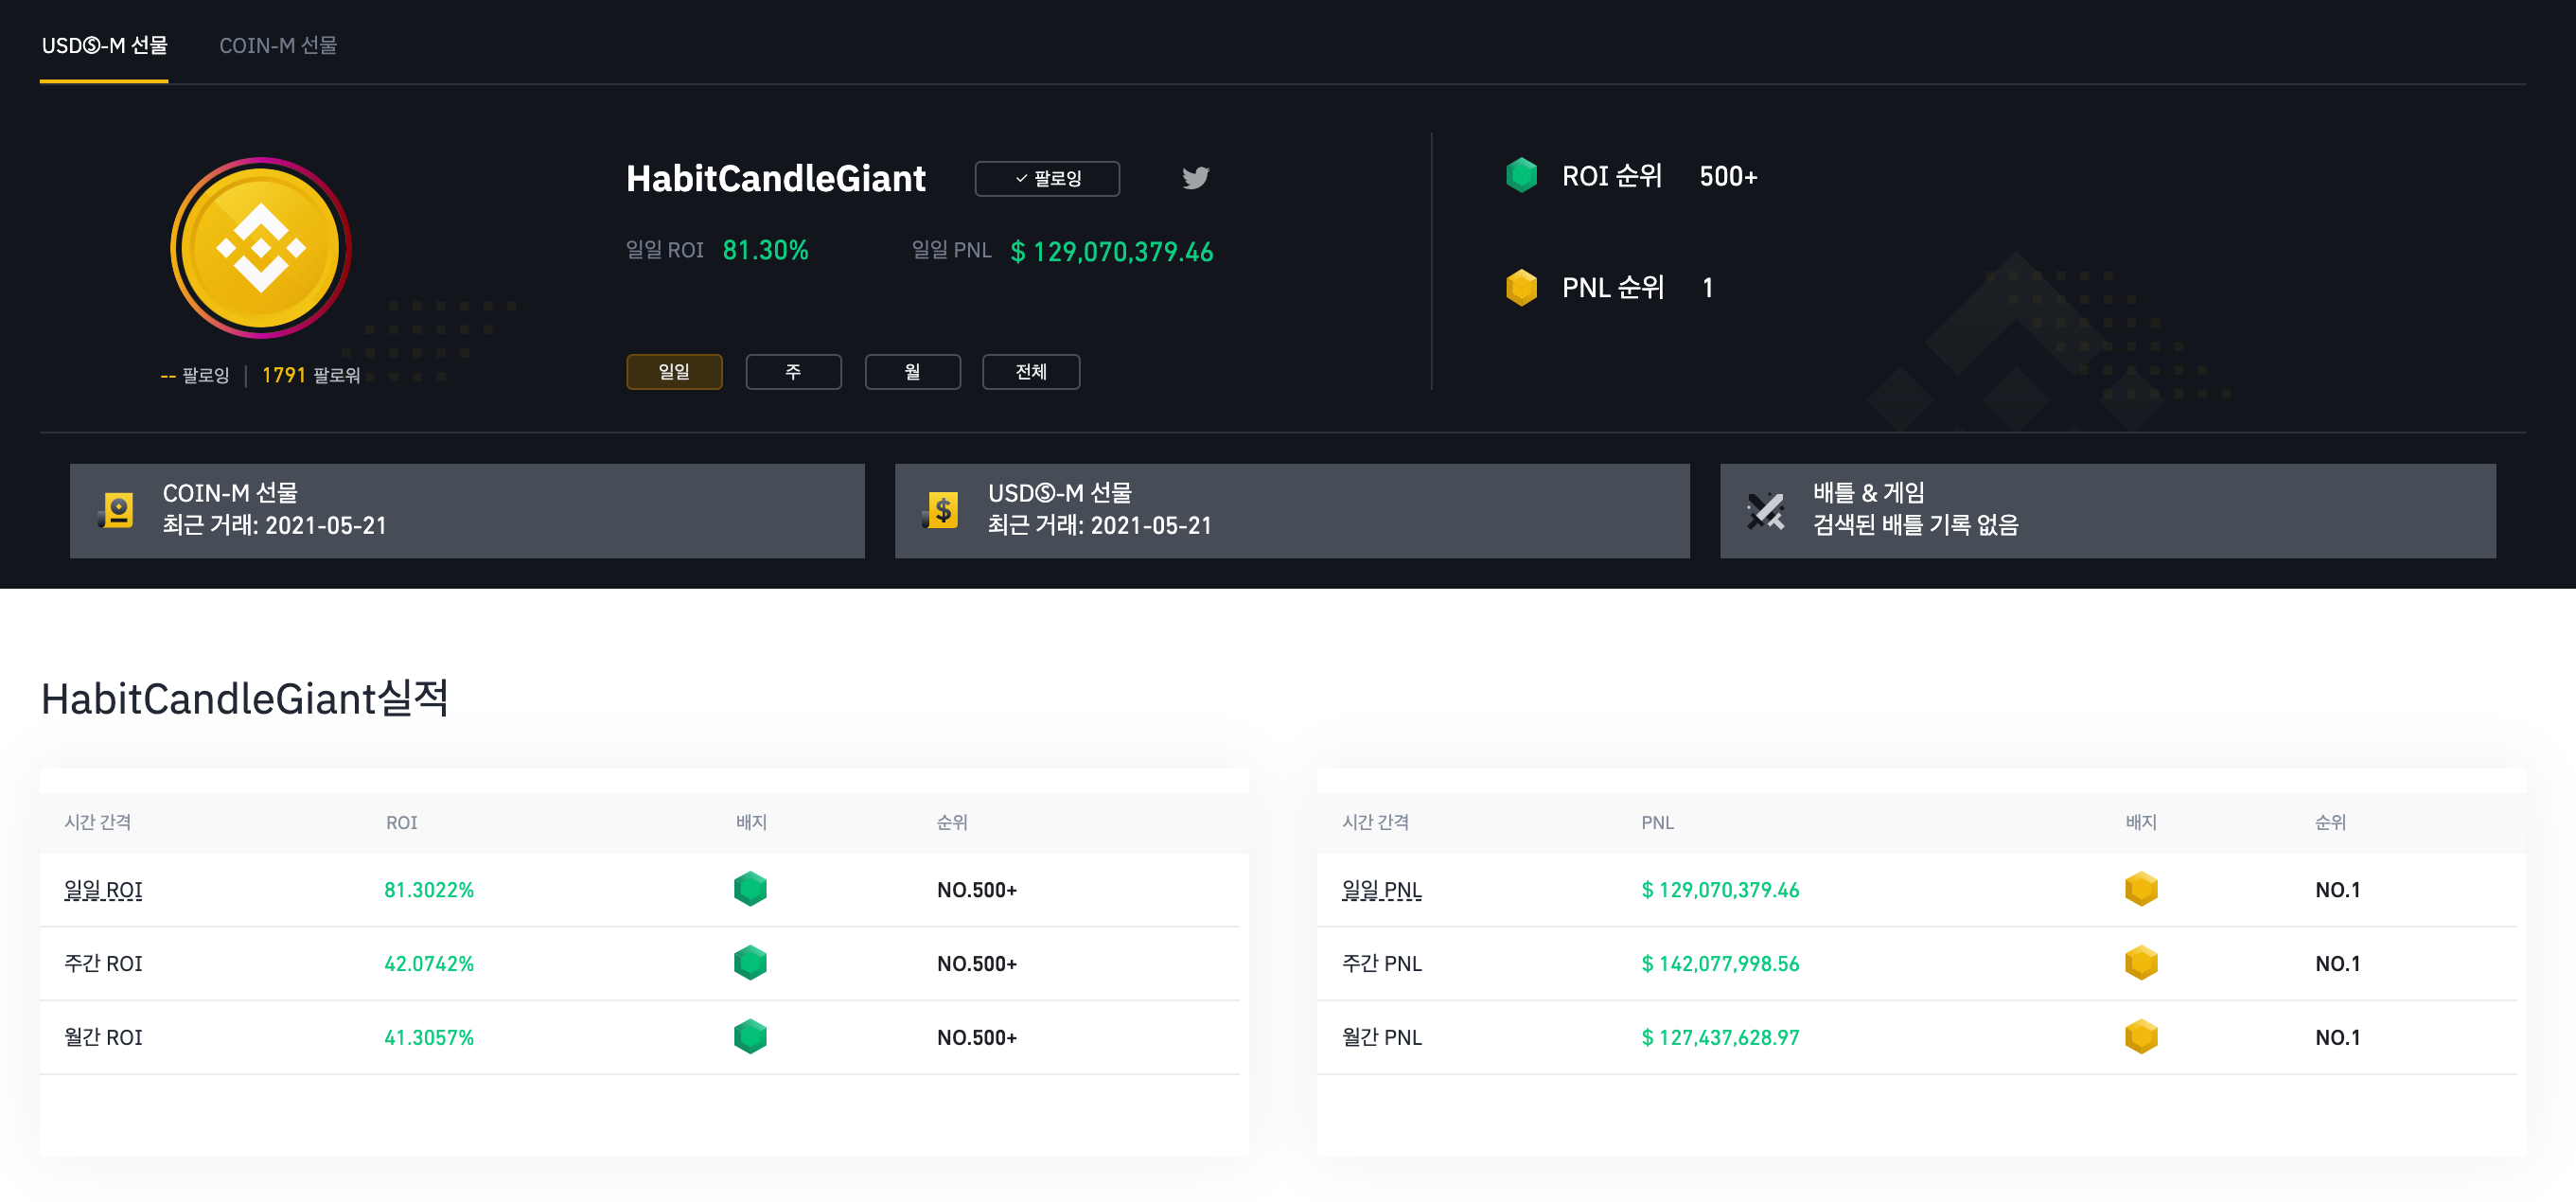Switch to the USDⓈ-M 선물 tab
The width and height of the screenshot is (2576, 1202).
[x=104, y=45]
